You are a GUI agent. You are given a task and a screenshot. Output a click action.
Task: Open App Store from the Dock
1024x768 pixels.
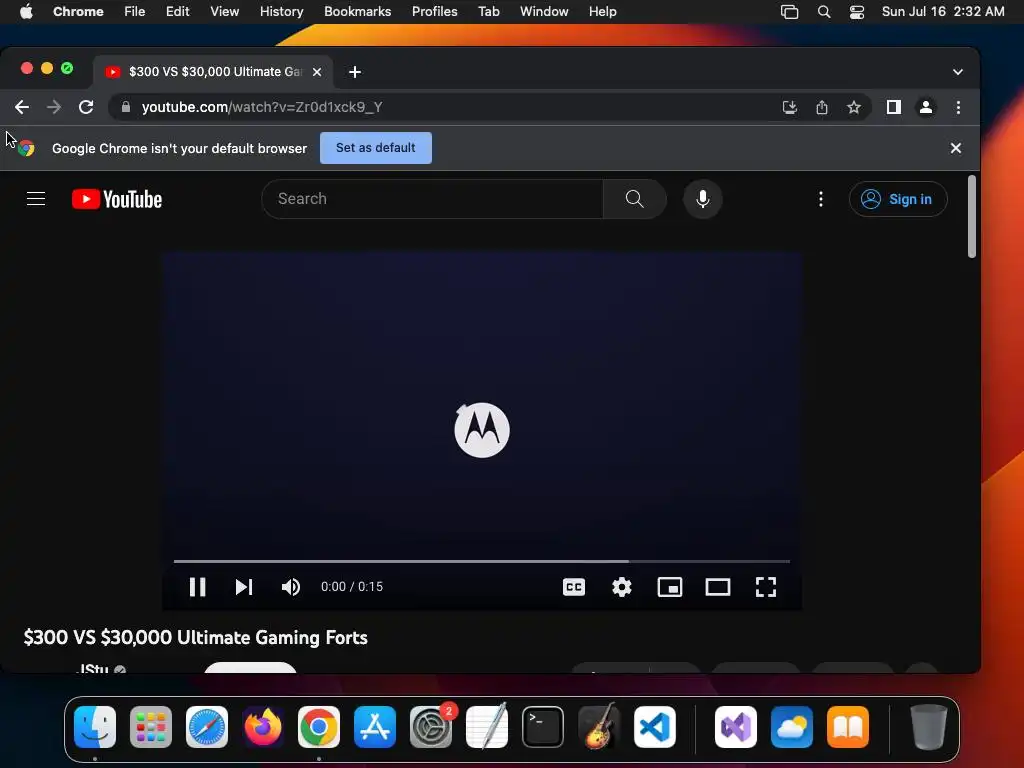[375, 727]
